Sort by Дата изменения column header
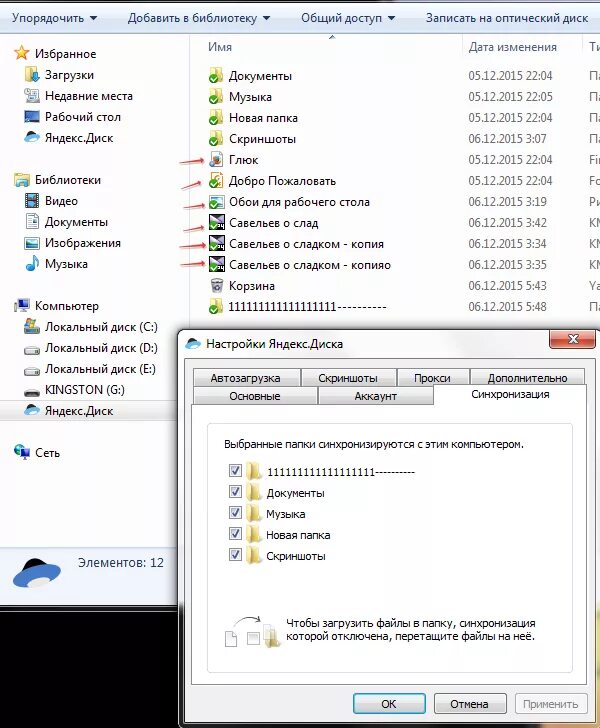 (x=512, y=47)
